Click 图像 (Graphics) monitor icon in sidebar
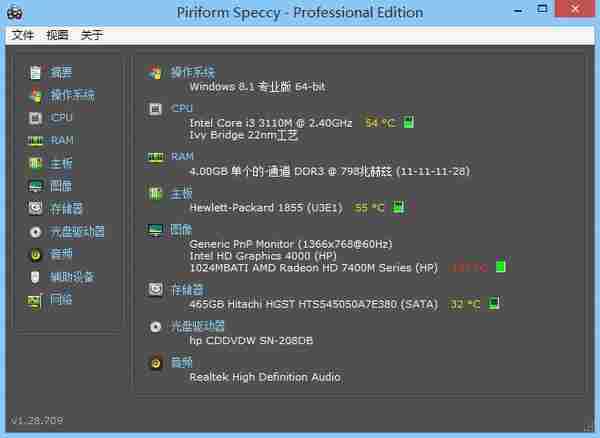Viewport: 600px width, 438px height. (35, 186)
